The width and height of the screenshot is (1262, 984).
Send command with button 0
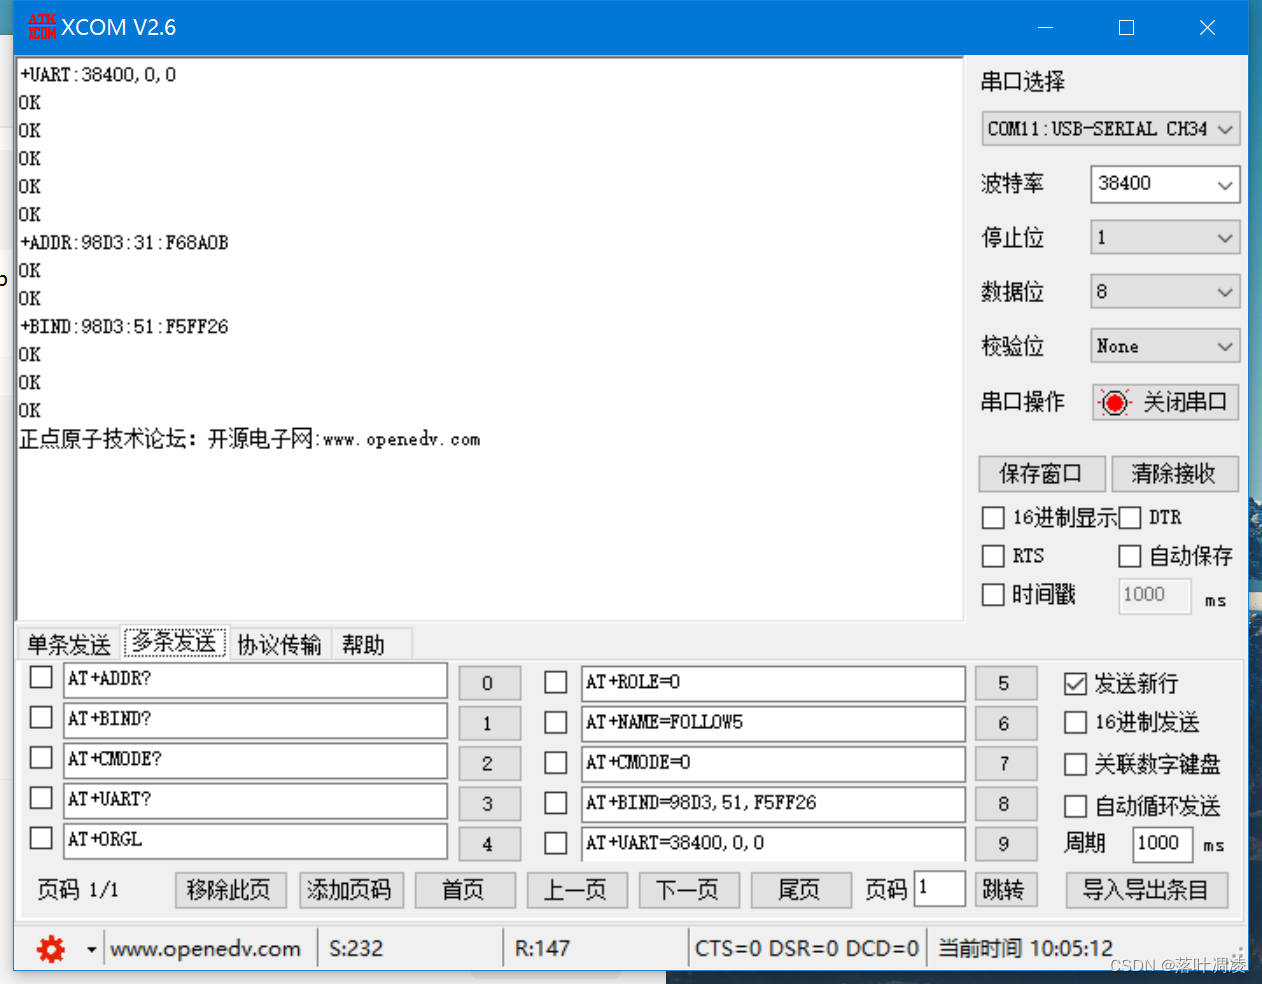[x=489, y=683]
